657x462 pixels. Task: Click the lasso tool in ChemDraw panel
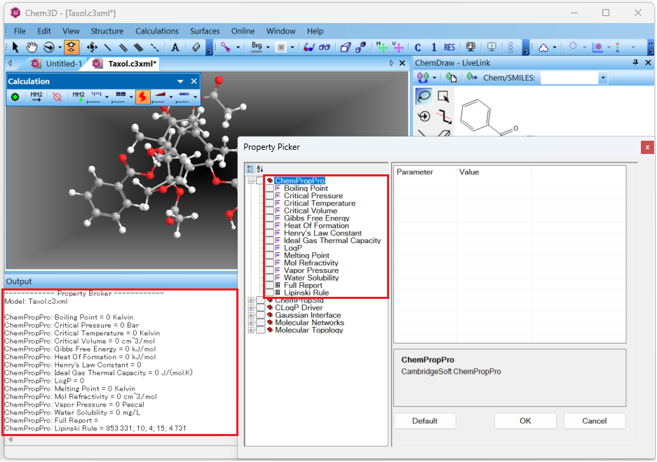point(424,96)
